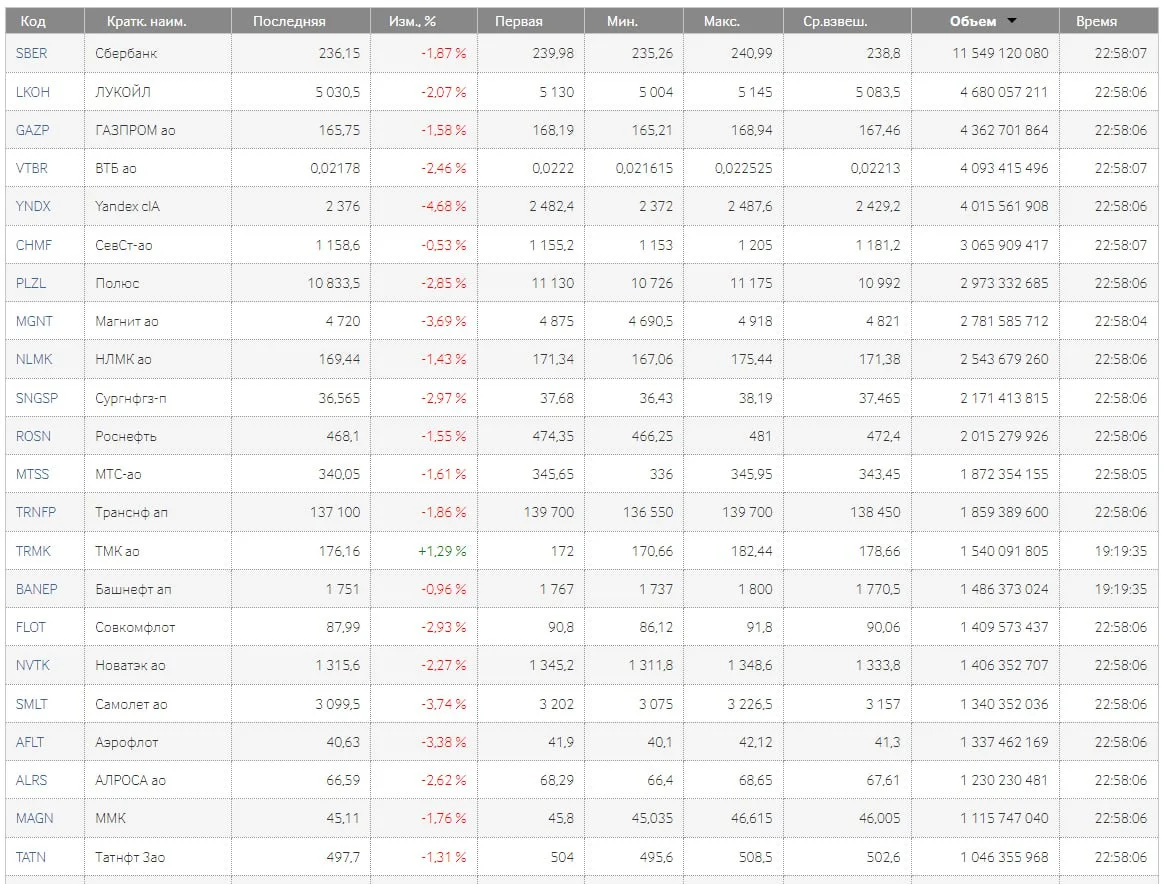Click the Макс. column header
This screenshot has height=884, width=1165.
pos(721,21)
